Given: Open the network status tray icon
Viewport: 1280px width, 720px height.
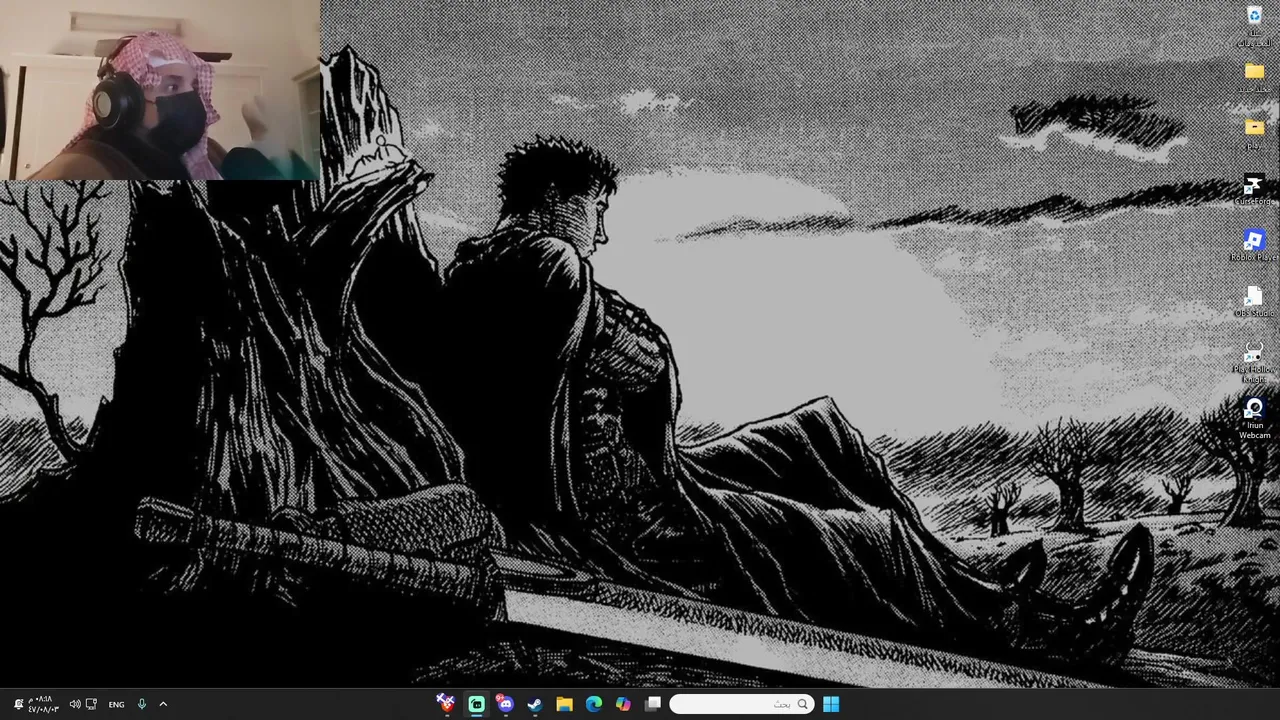Looking at the screenshot, I should point(91,704).
